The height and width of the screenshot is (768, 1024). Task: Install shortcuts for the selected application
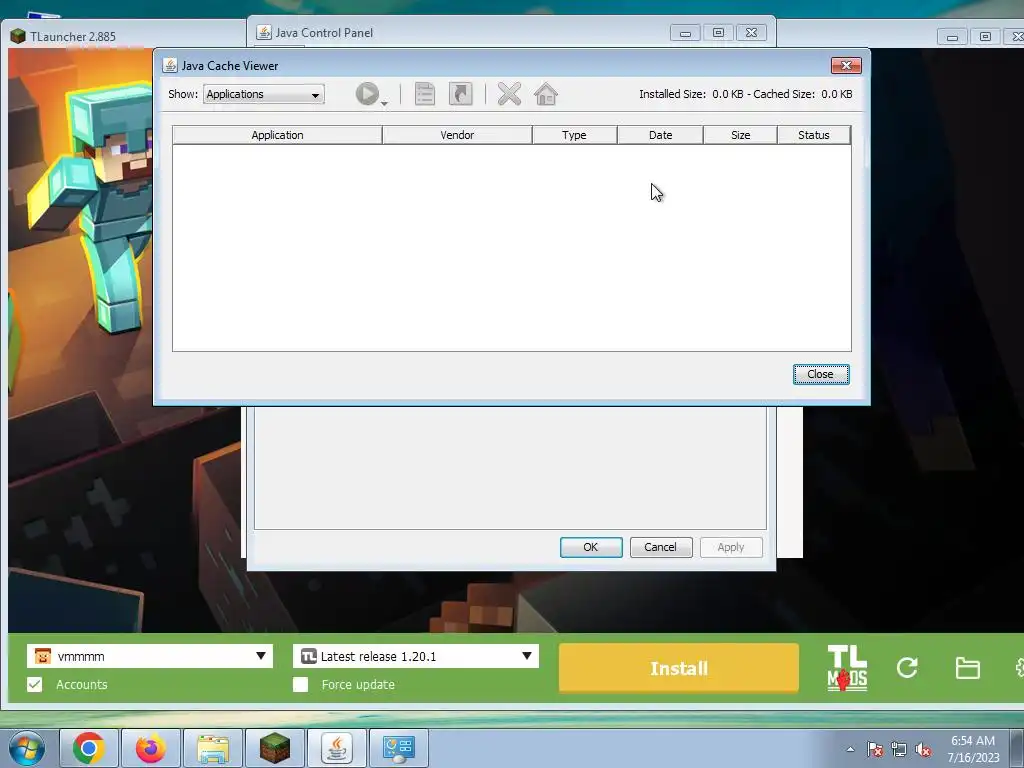[x=460, y=94]
